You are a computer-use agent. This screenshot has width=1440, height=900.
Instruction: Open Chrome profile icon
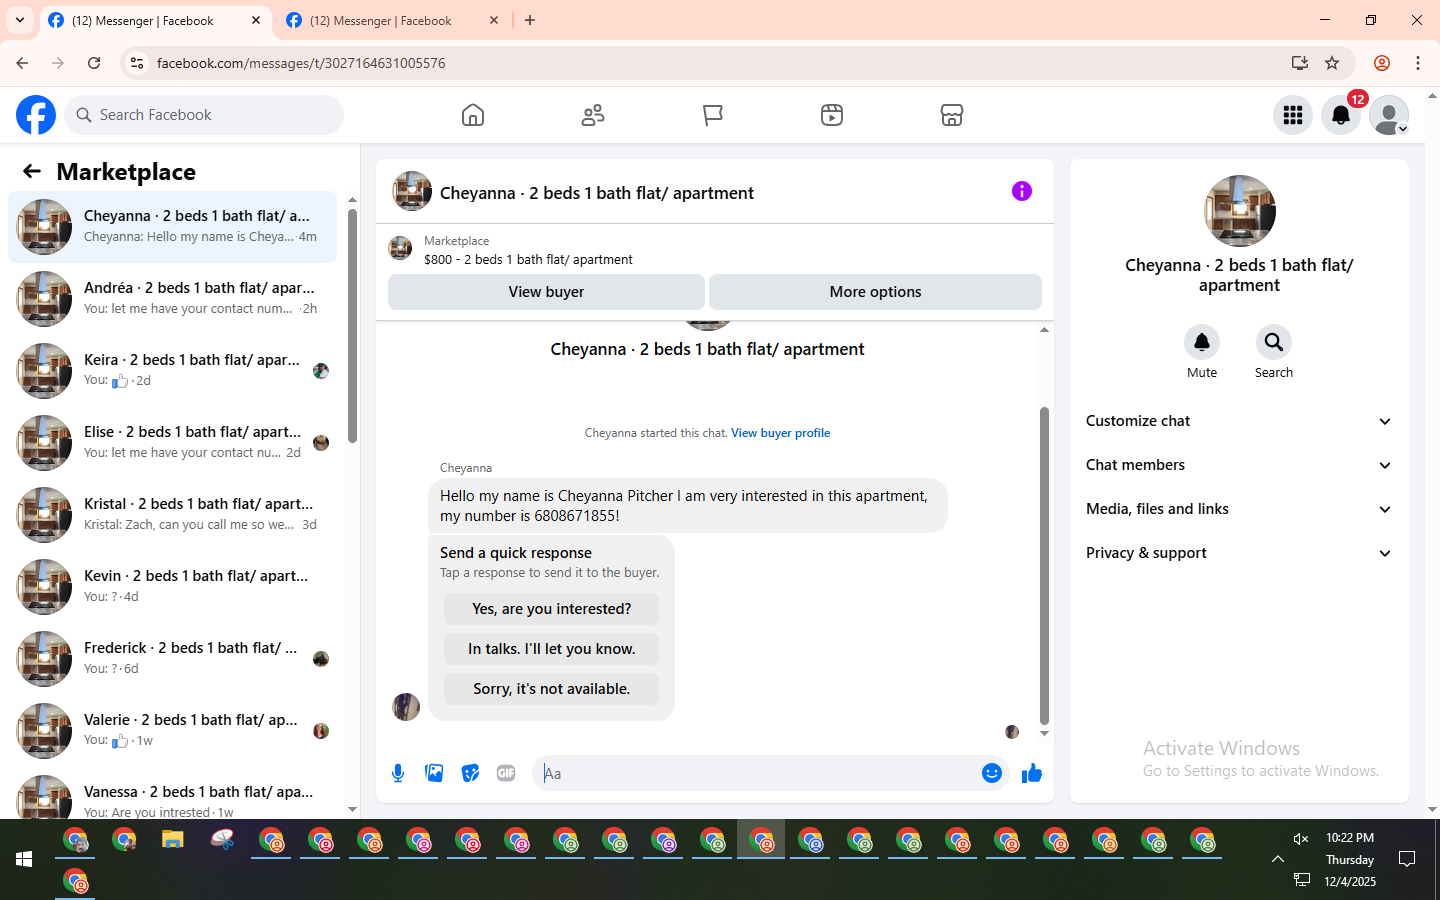(x=1382, y=63)
